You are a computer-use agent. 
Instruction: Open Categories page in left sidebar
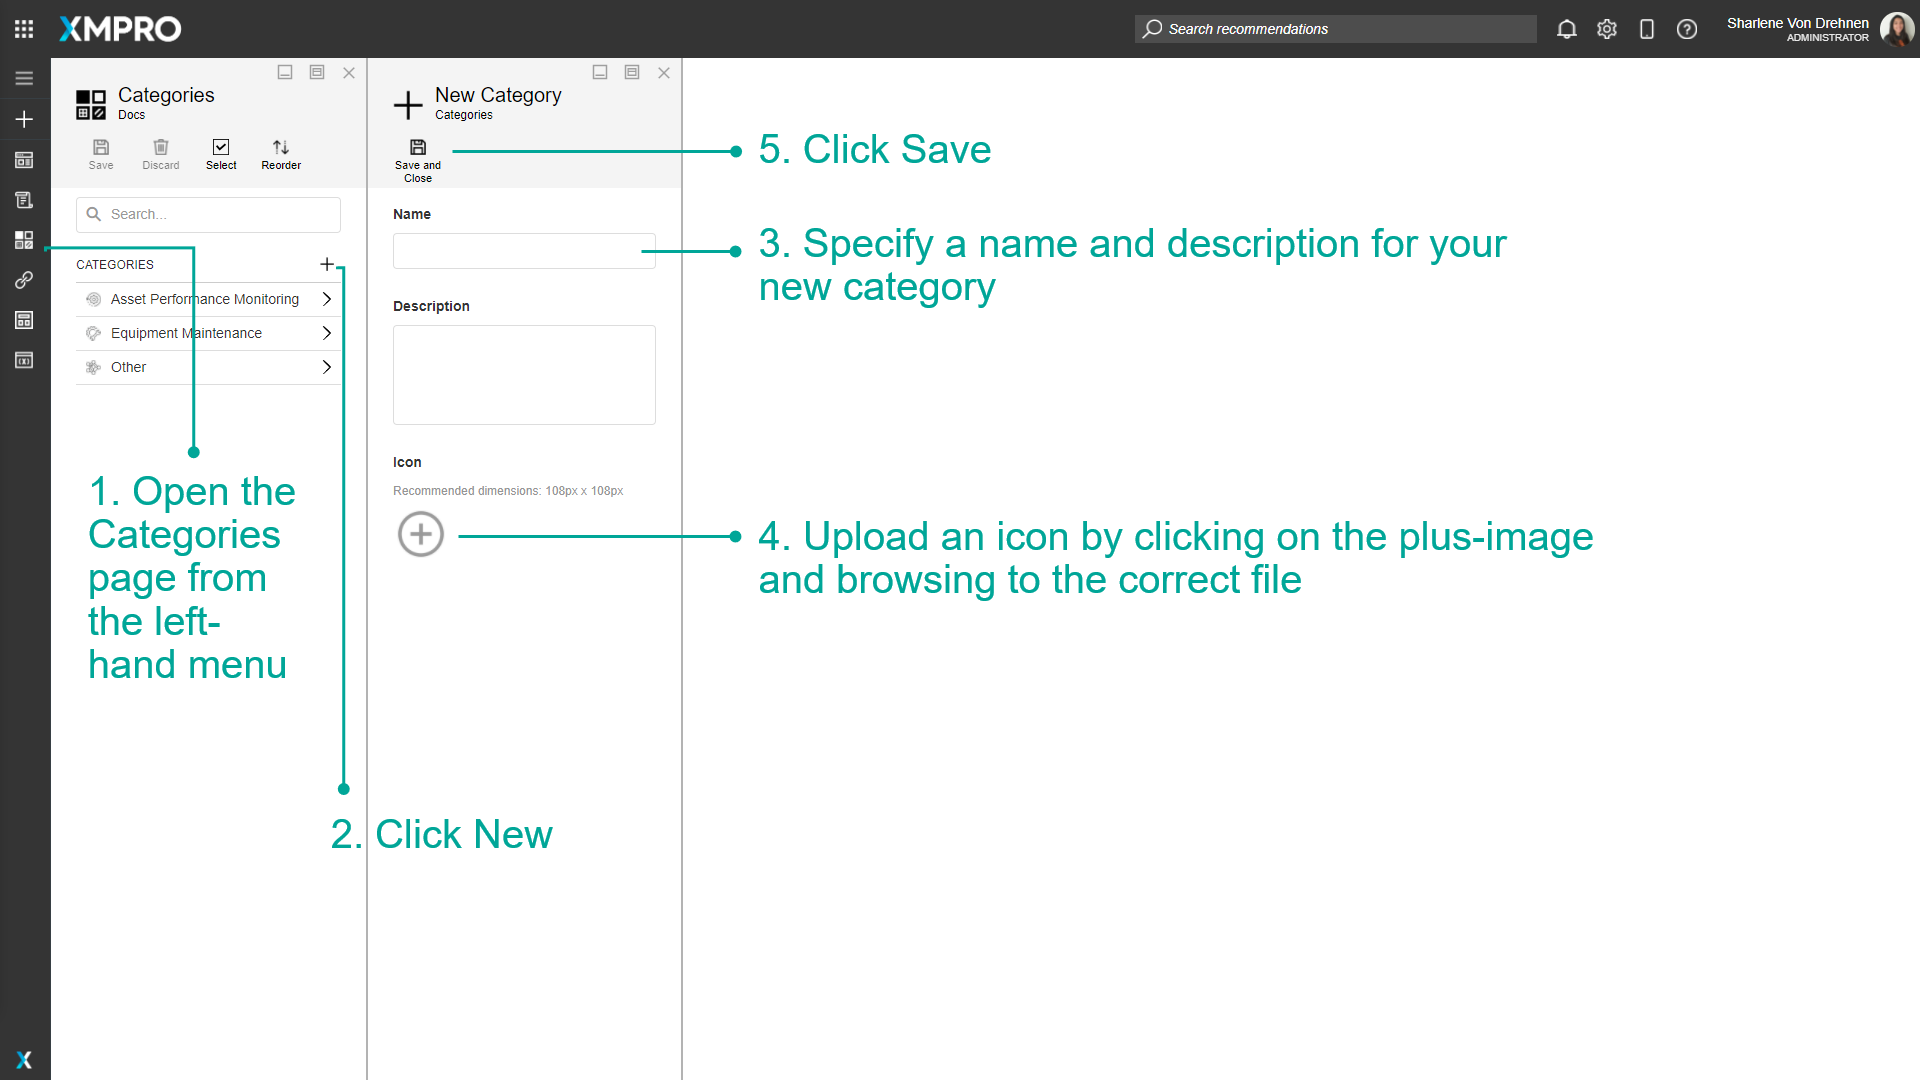(24, 240)
